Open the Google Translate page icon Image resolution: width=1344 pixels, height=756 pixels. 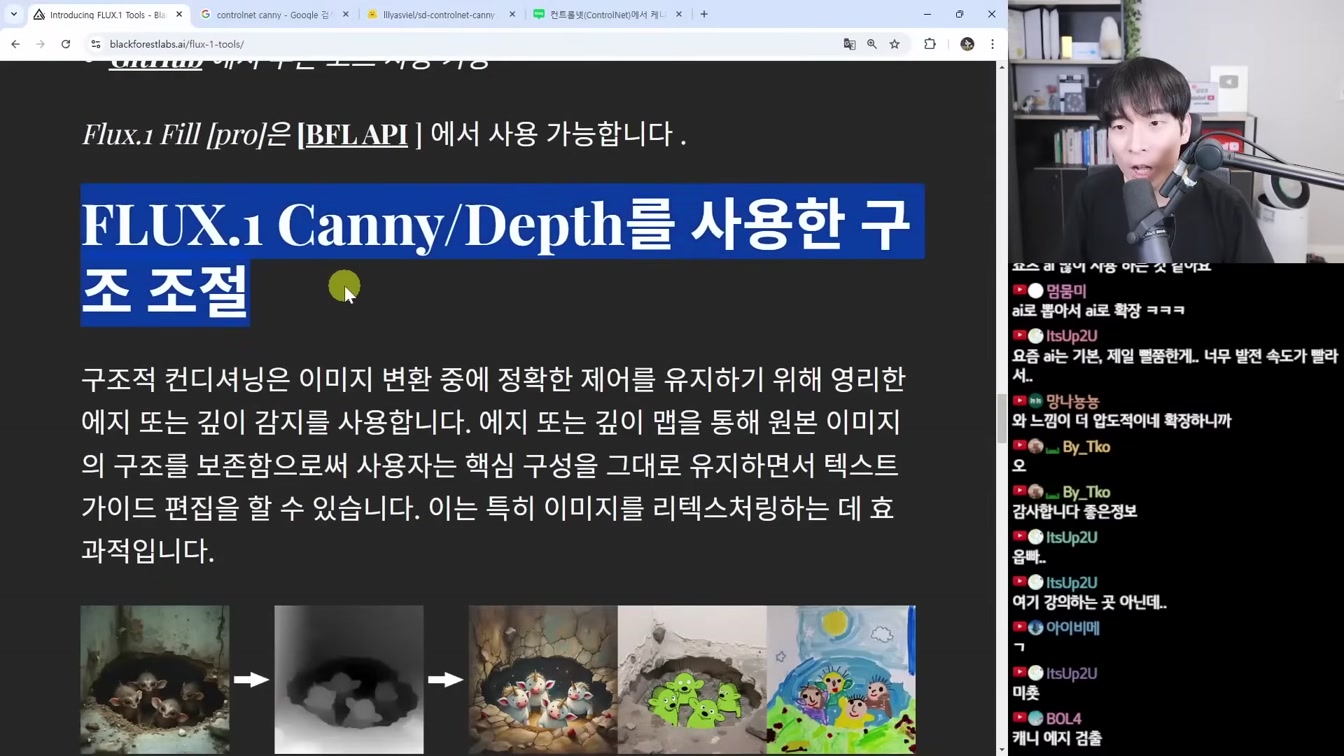point(849,44)
